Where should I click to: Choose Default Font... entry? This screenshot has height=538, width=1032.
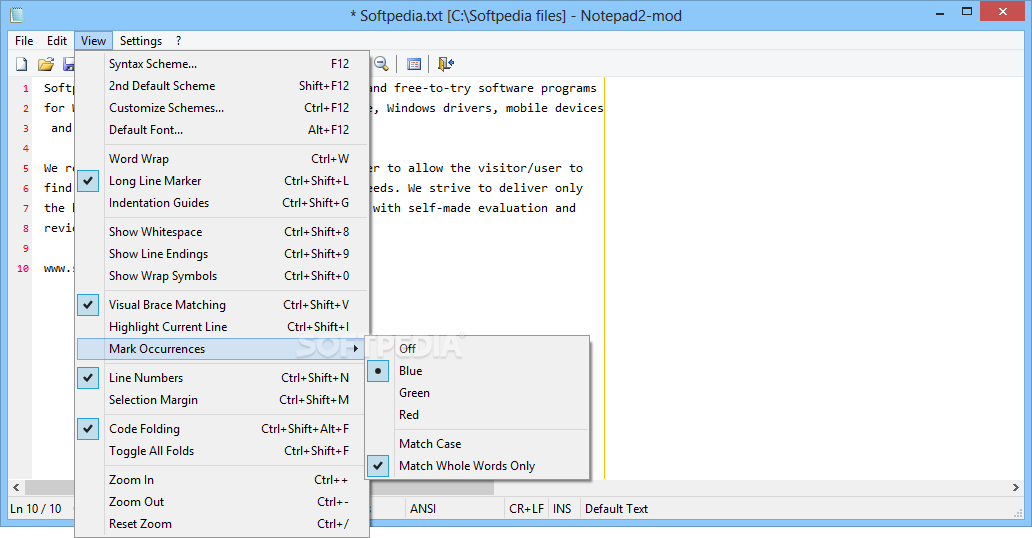[222, 130]
